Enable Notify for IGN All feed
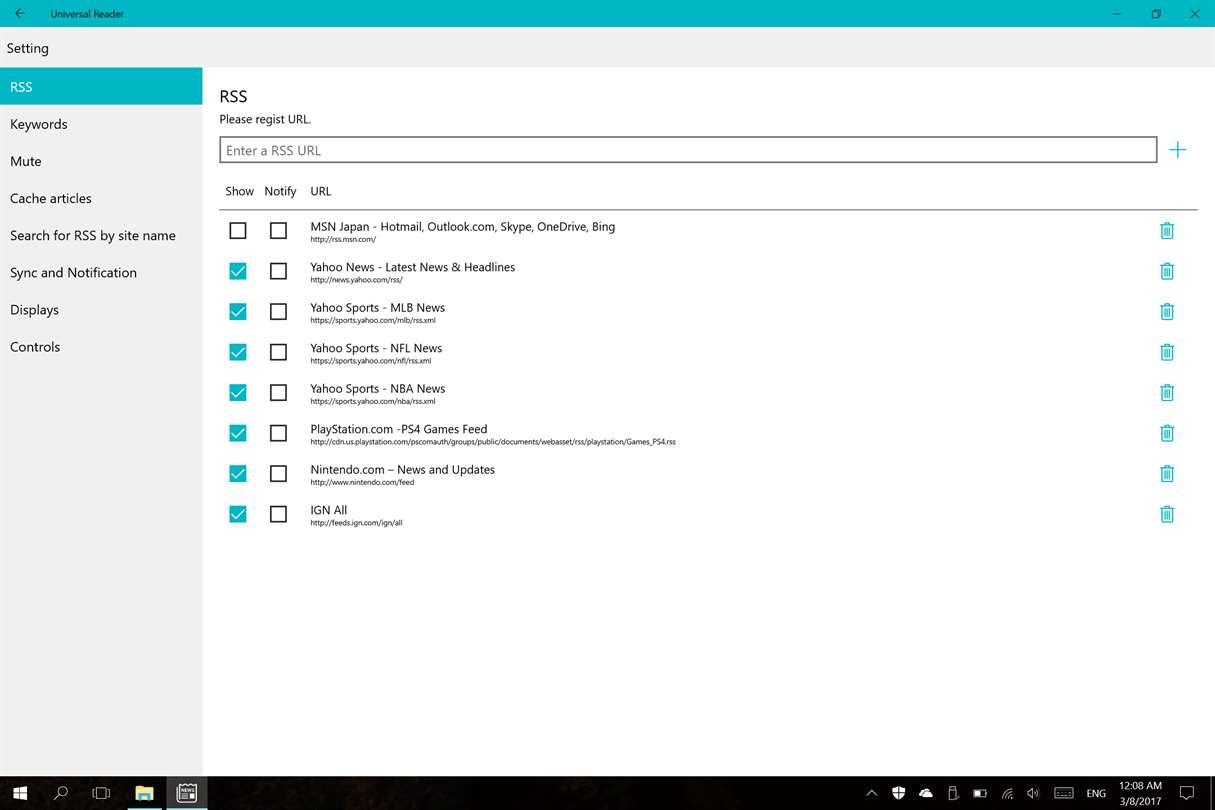Viewport: 1215px width, 810px height. click(279, 514)
